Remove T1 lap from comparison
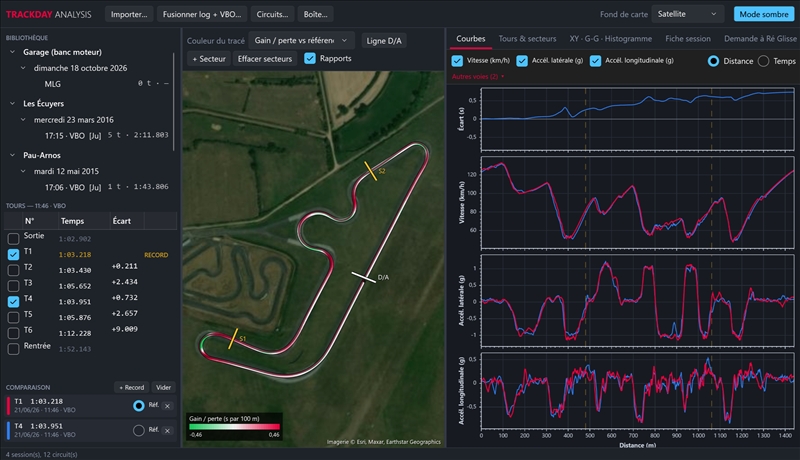The image size is (800, 460). [167, 406]
